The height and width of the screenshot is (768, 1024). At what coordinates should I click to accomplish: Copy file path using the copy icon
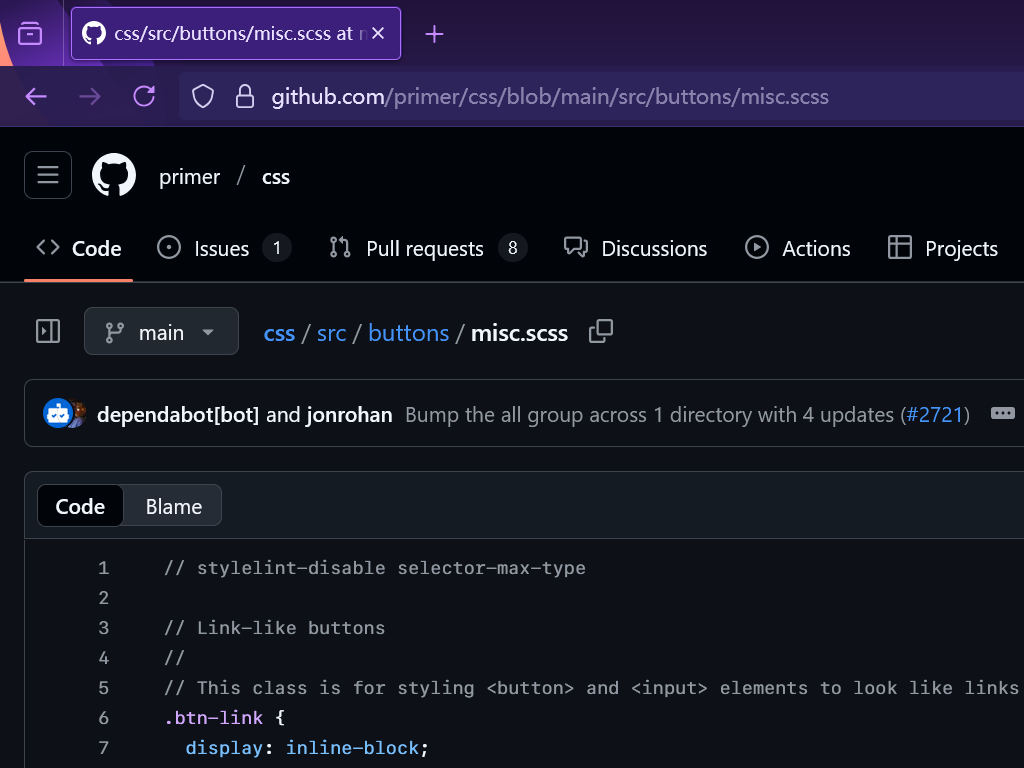tap(601, 332)
